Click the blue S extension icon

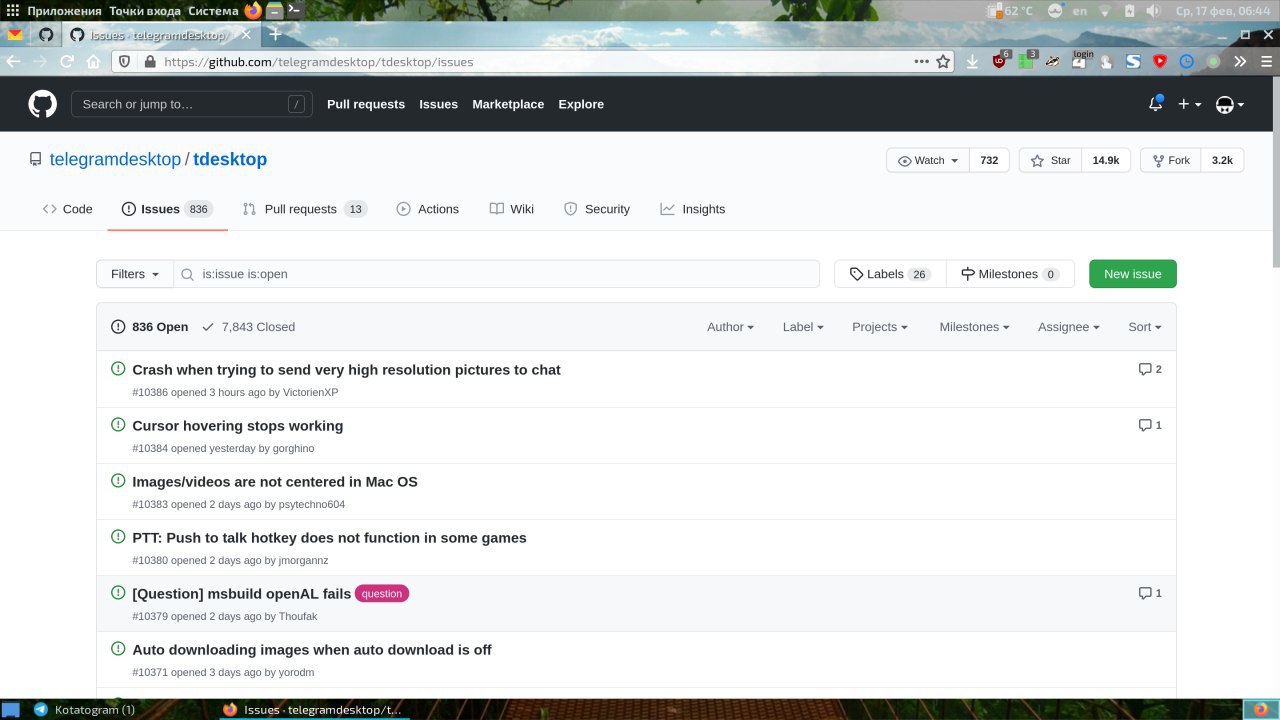1133,61
